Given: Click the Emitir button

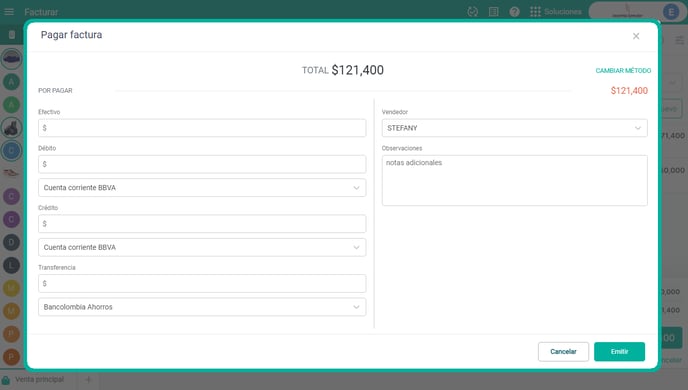Looking at the screenshot, I should [x=620, y=352].
